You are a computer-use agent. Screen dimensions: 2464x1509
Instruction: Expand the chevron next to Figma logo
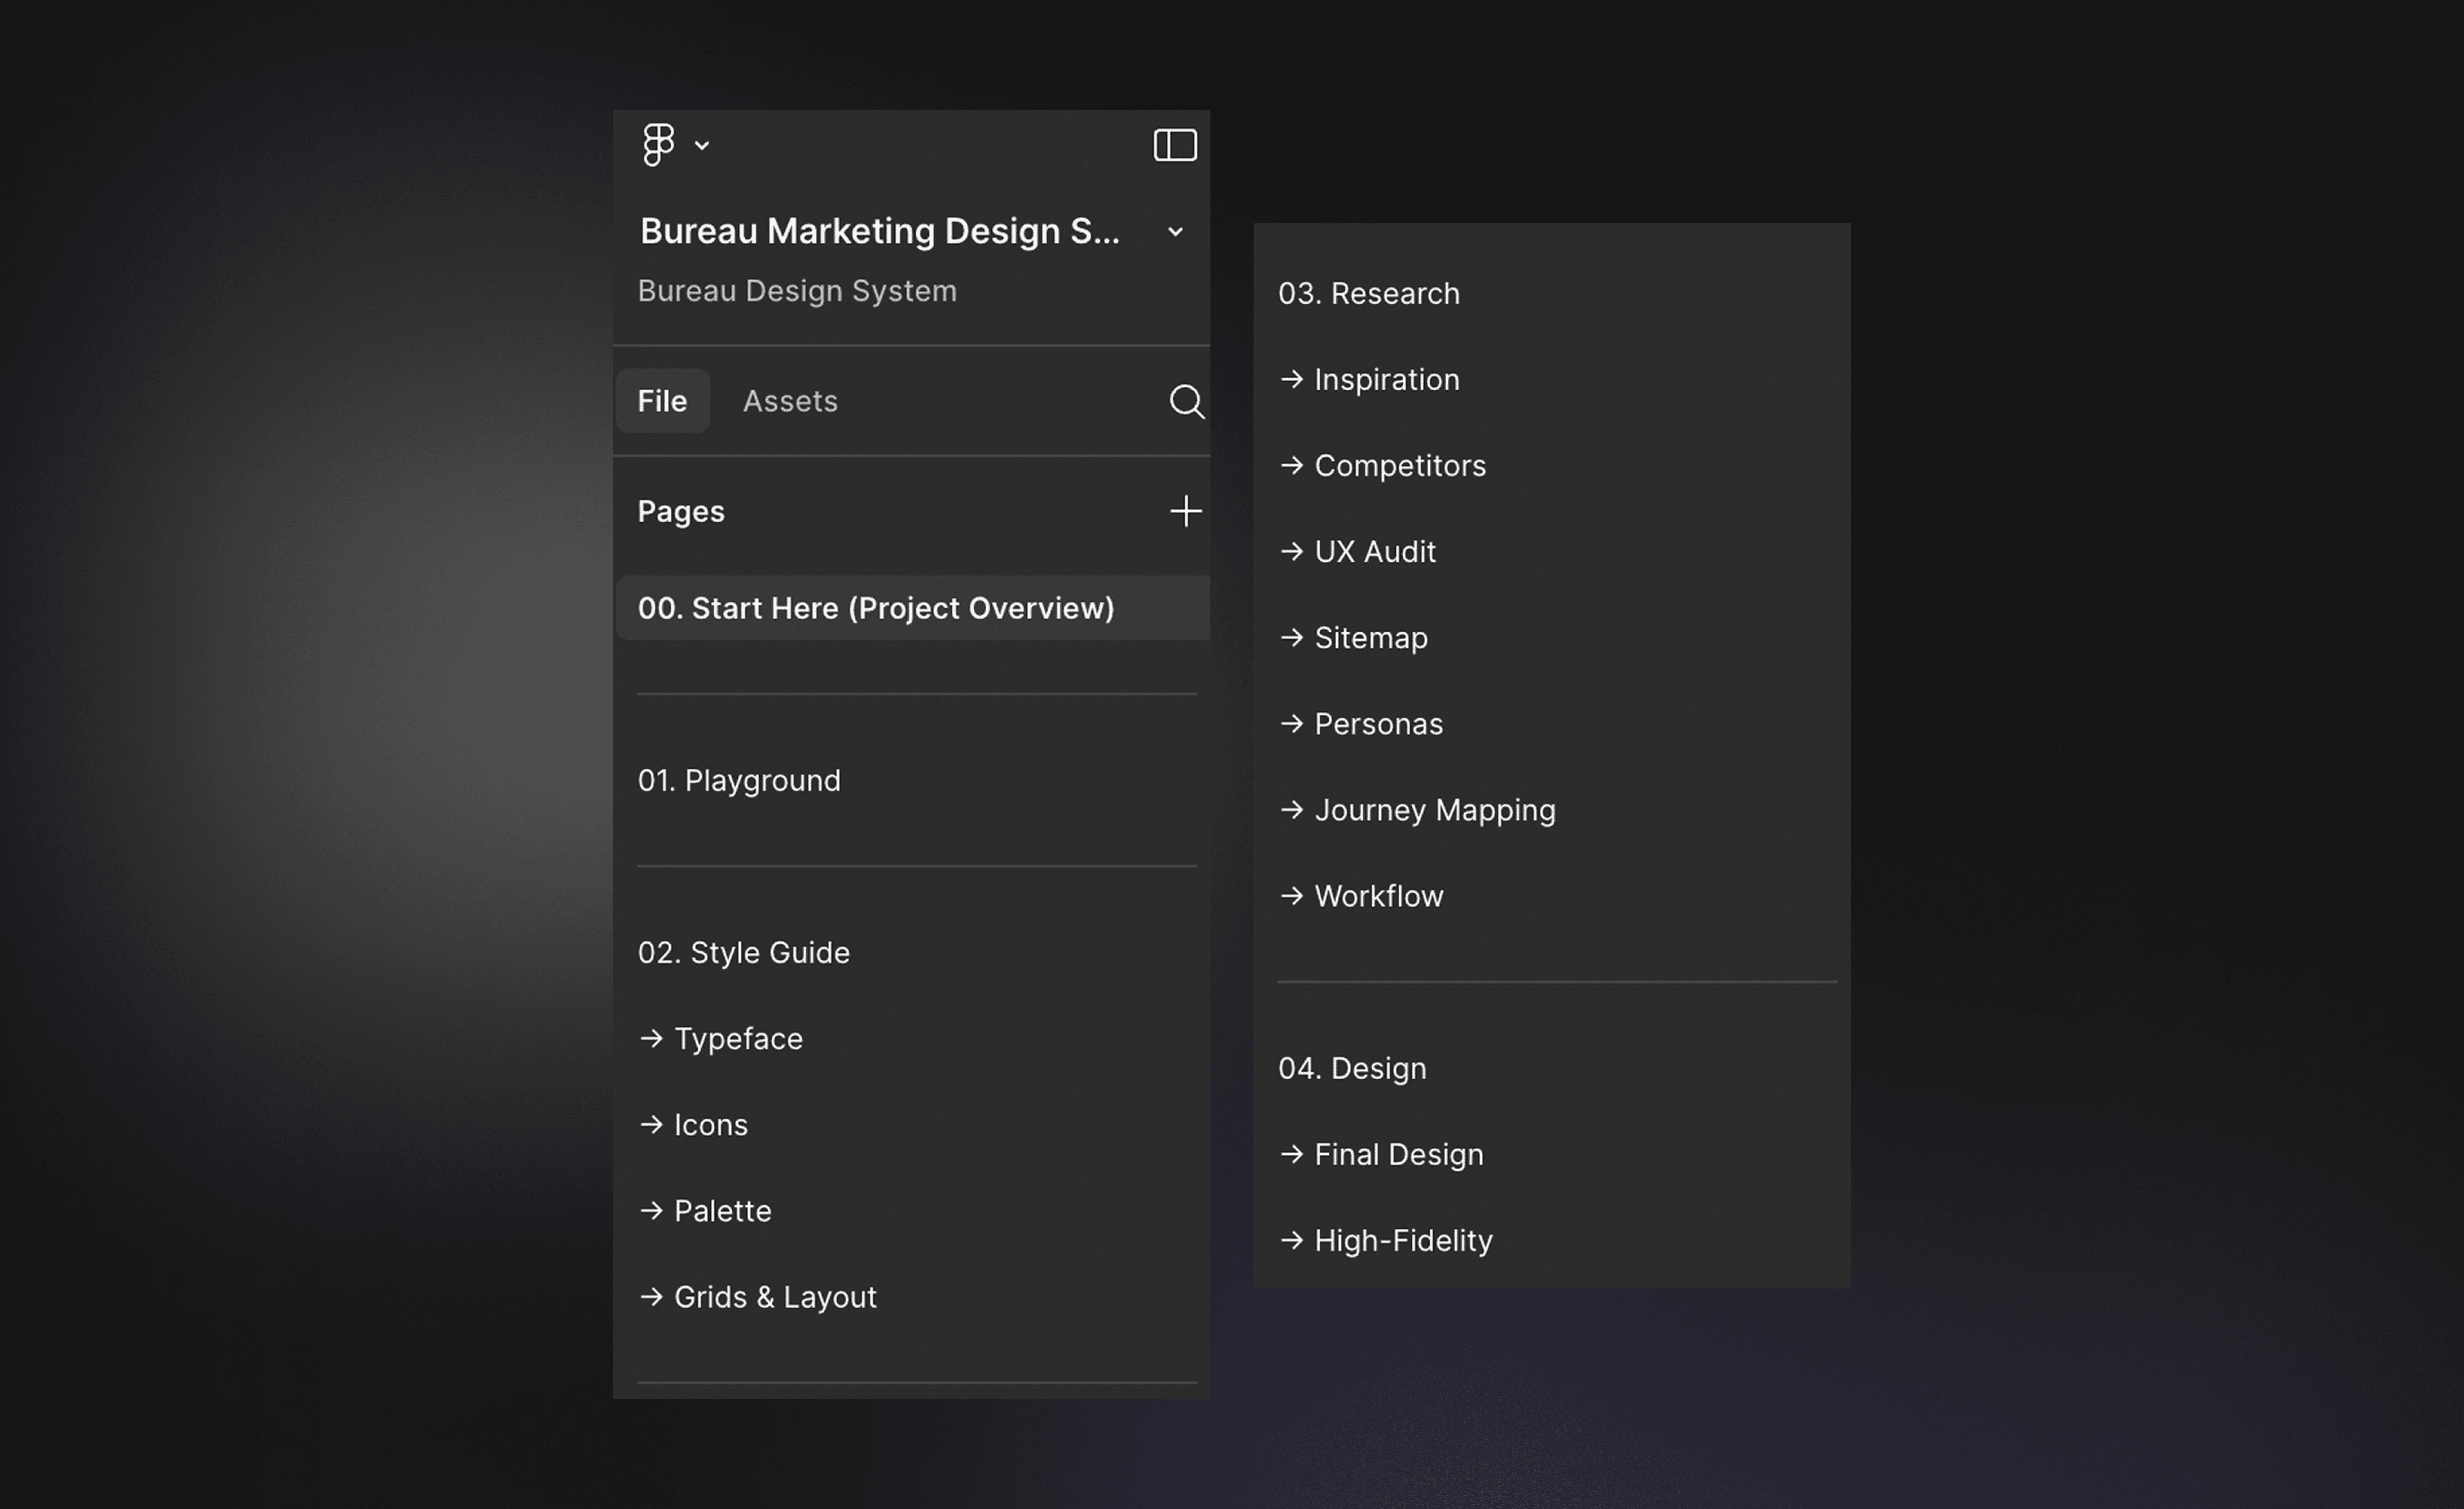702,146
